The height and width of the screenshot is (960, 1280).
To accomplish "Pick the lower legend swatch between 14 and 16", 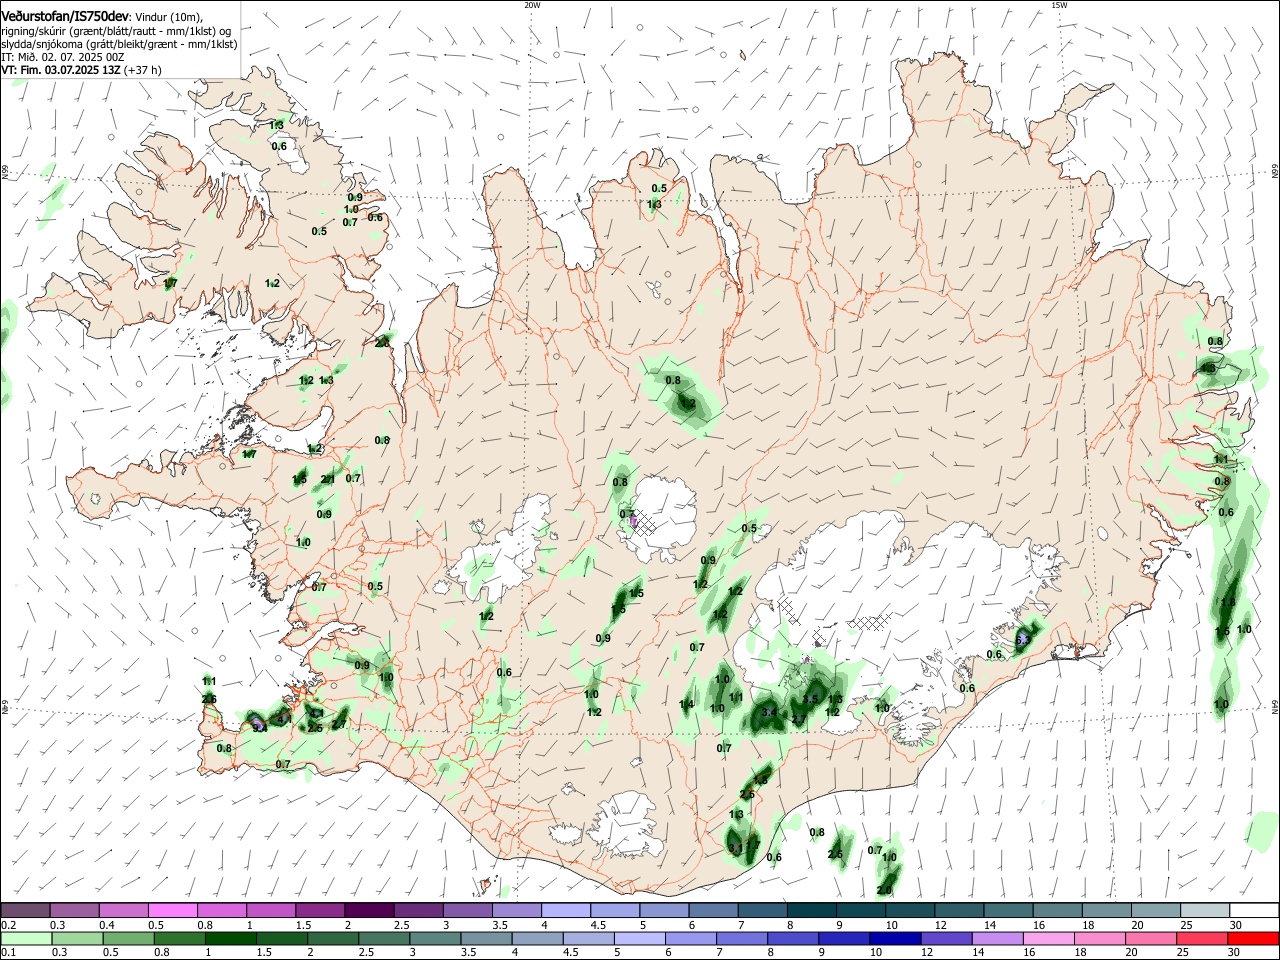I will (x=995, y=938).
